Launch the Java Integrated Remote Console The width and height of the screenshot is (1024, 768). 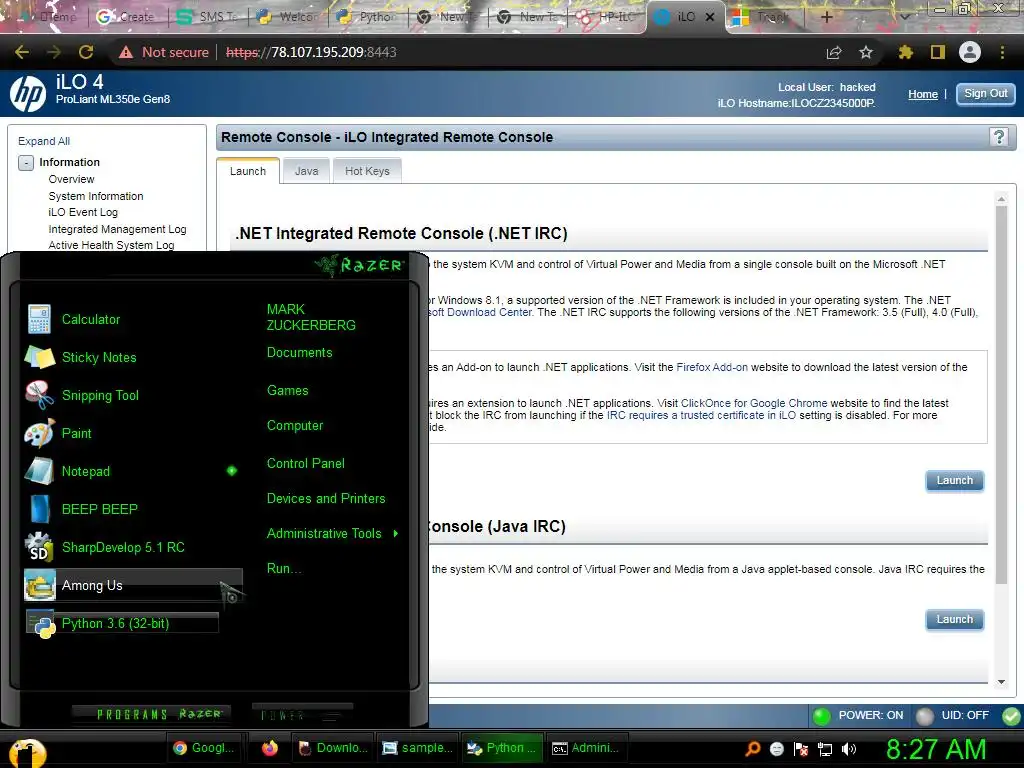click(954, 619)
